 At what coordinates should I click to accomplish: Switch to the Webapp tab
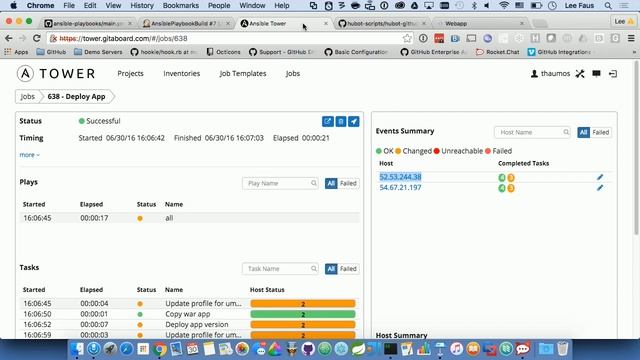tap(481, 24)
